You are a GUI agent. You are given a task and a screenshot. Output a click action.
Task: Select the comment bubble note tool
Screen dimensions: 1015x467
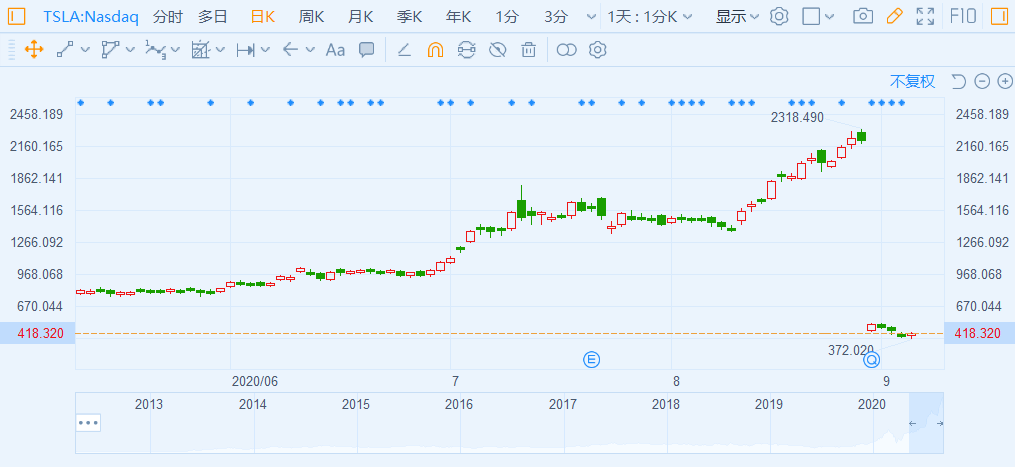pyautogui.click(x=366, y=49)
